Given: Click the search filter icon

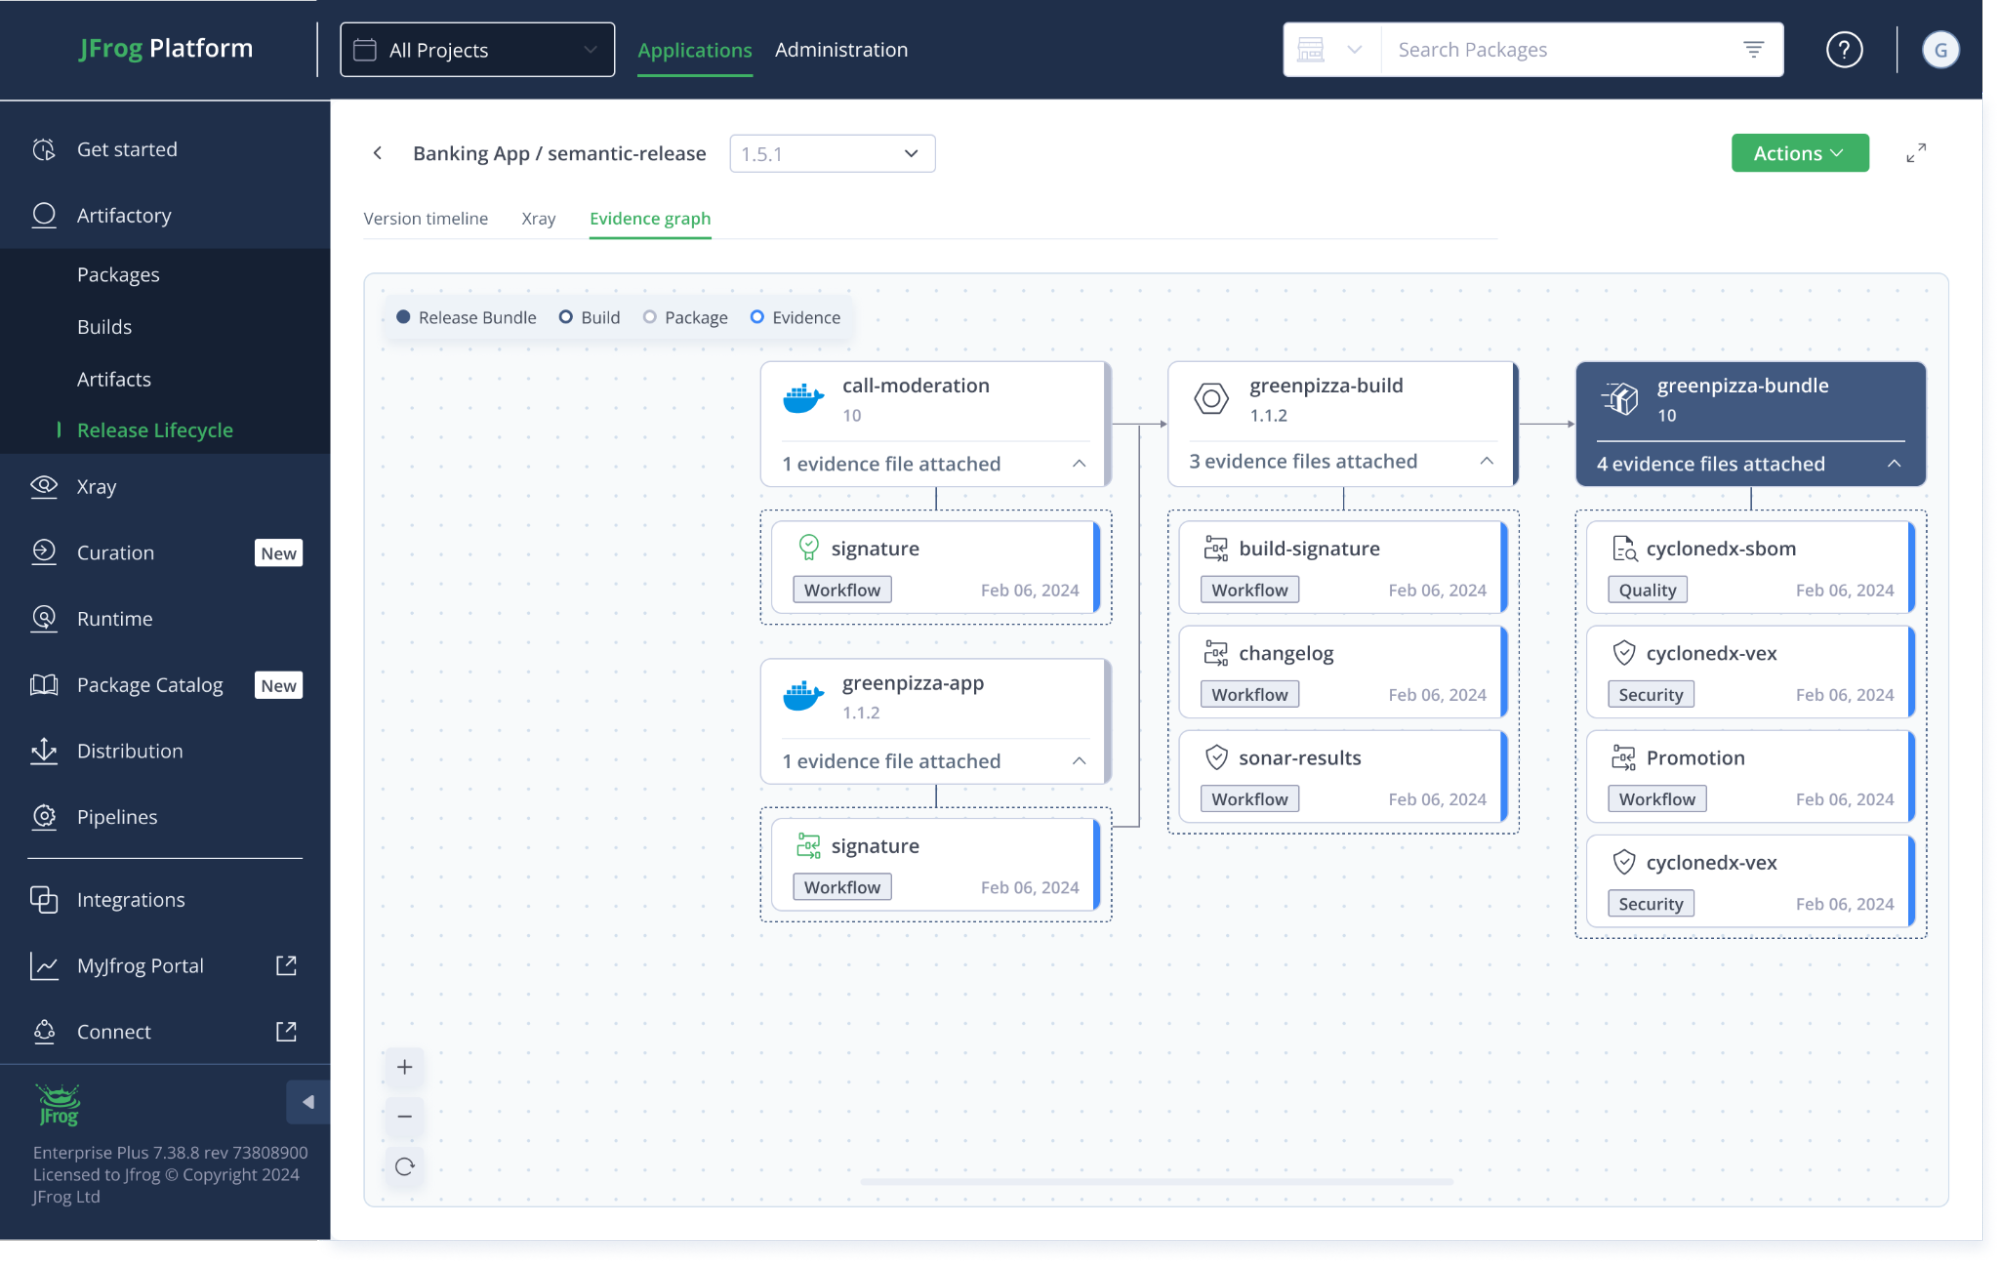Looking at the screenshot, I should pyautogui.click(x=1753, y=49).
